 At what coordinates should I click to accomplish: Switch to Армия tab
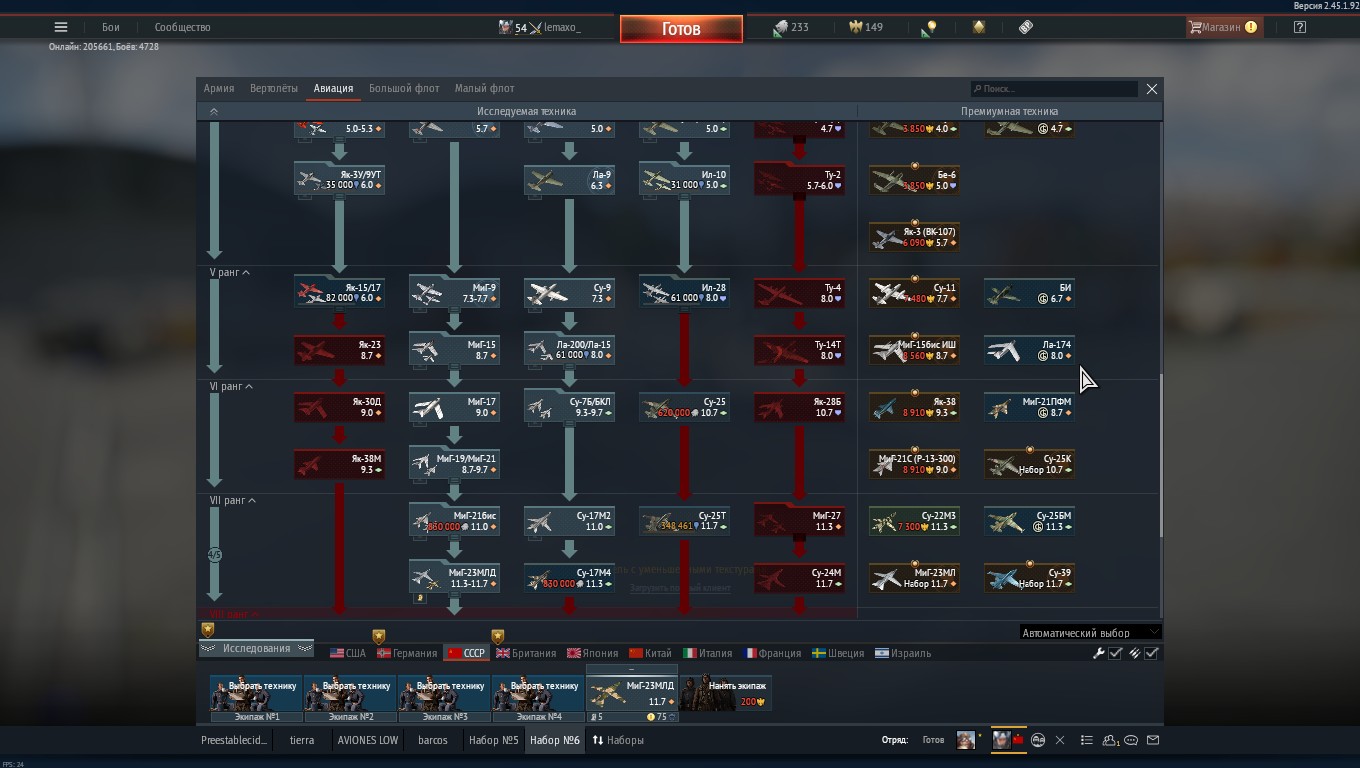point(219,88)
